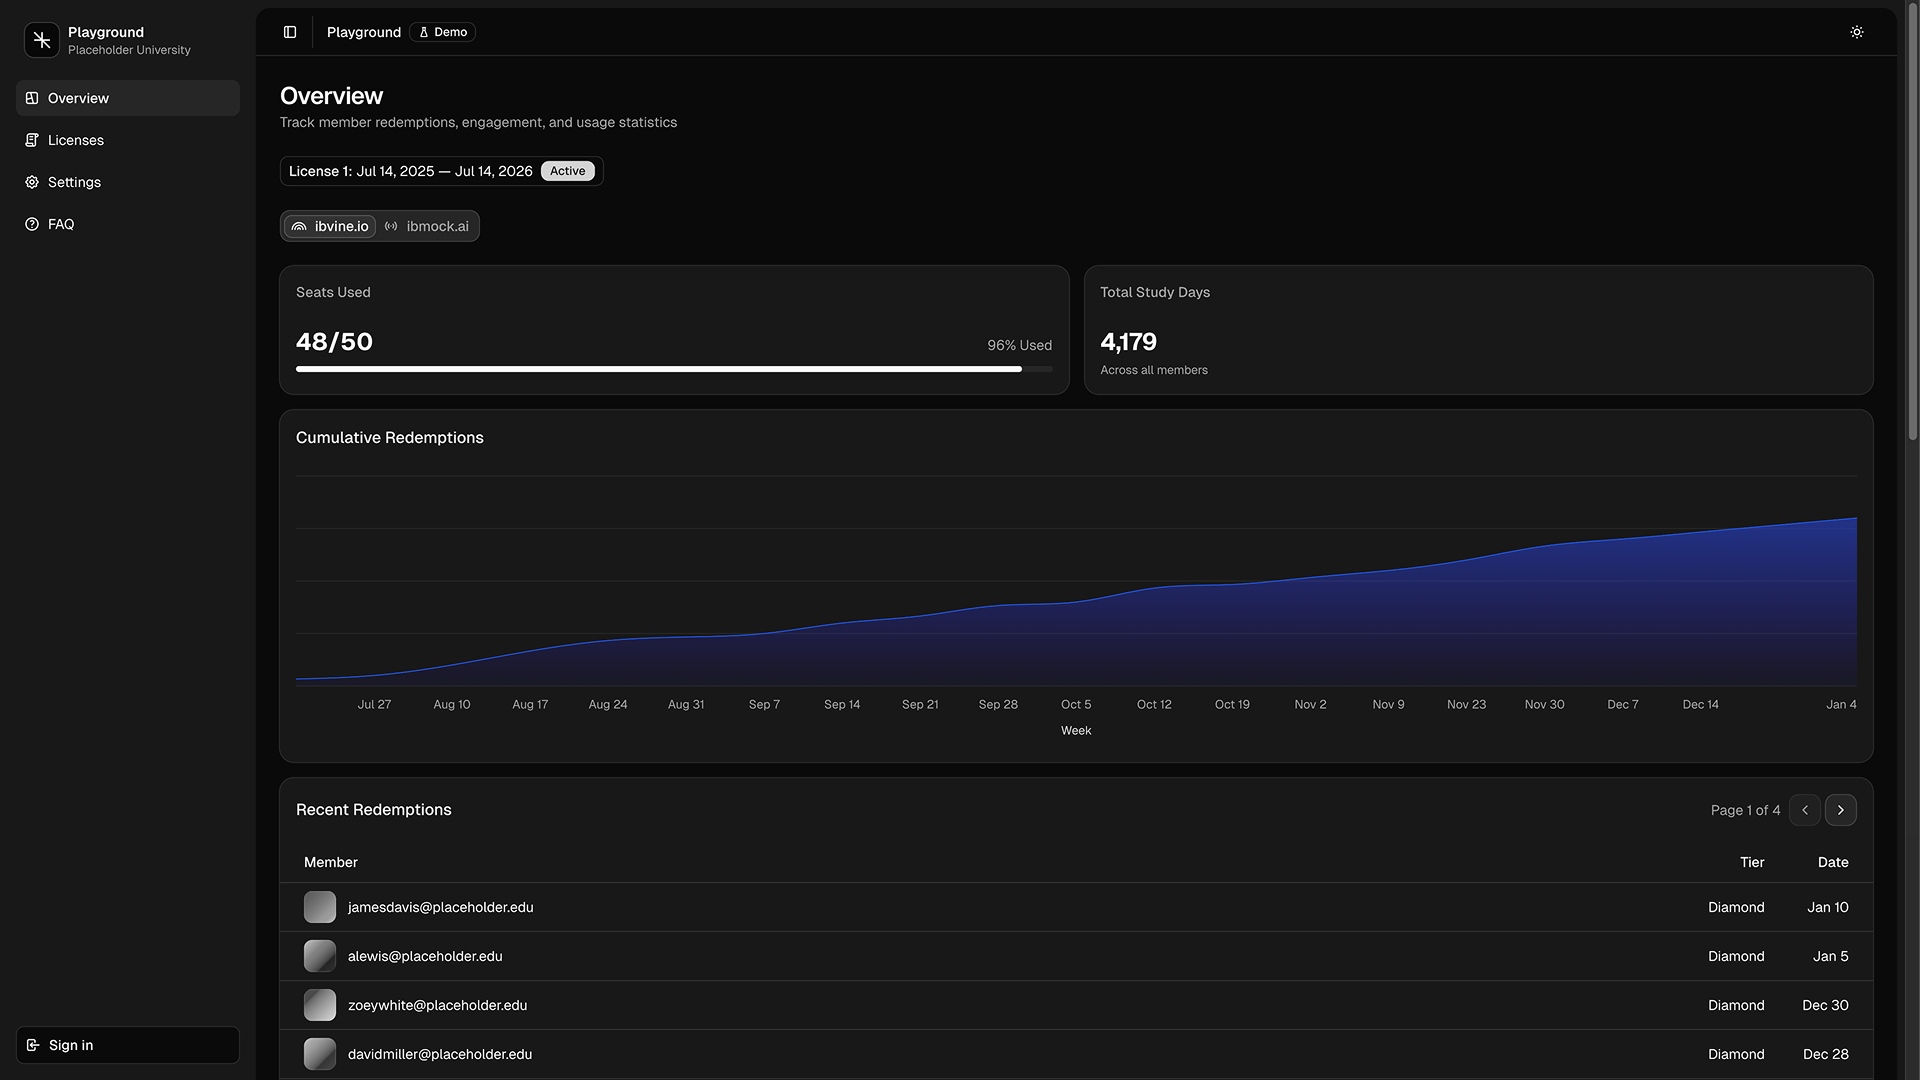Switch theme with the sun icon
This screenshot has height=1080, width=1920.
click(x=1856, y=32)
